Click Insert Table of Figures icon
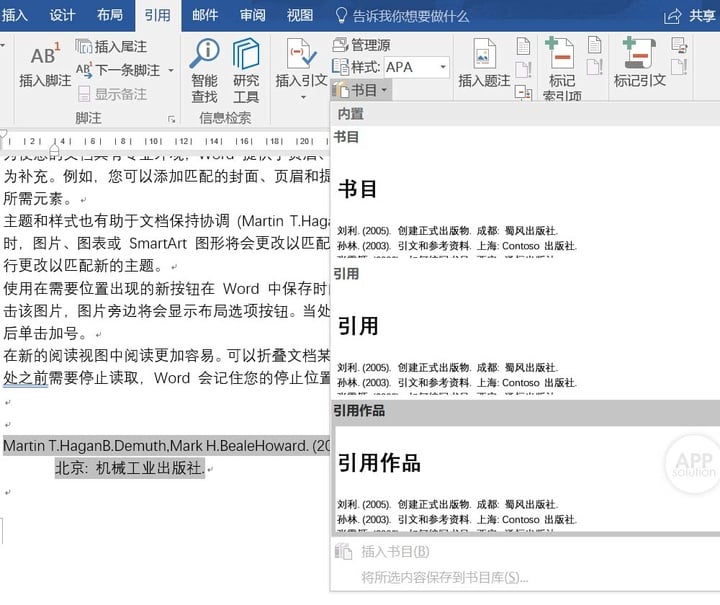This screenshot has height=605, width=720. click(523, 46)
